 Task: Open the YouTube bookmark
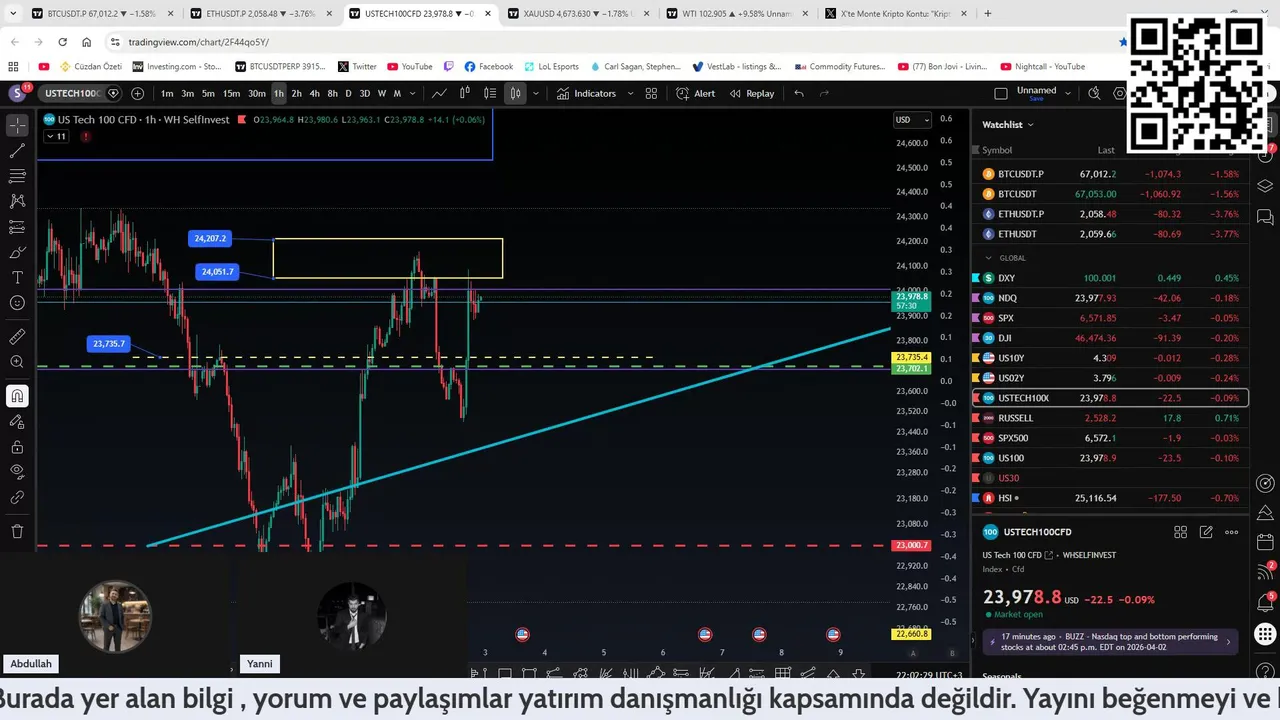click(x=410, y=67)
